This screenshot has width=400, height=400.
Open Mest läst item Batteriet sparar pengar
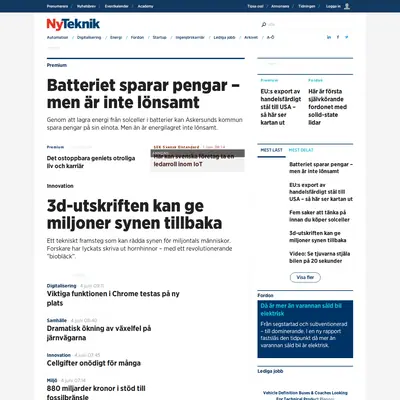(x=321, y=168)
